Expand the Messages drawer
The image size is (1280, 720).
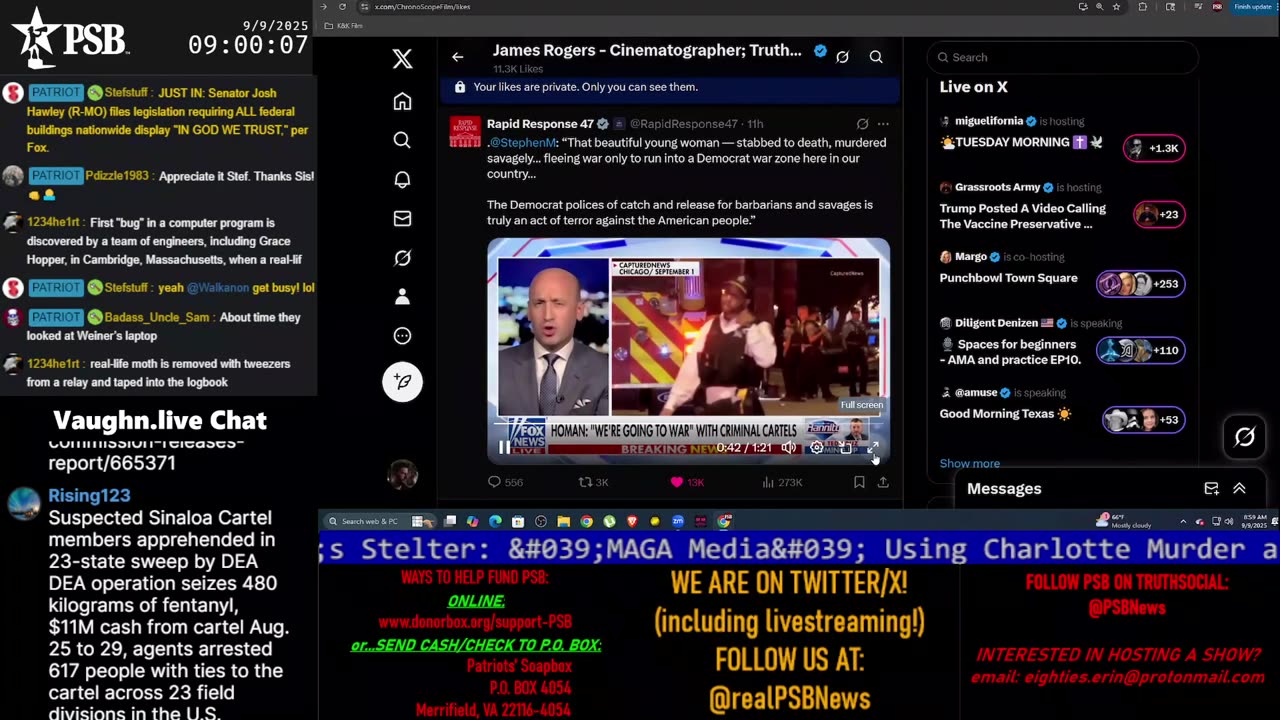tap(1239, 488)
